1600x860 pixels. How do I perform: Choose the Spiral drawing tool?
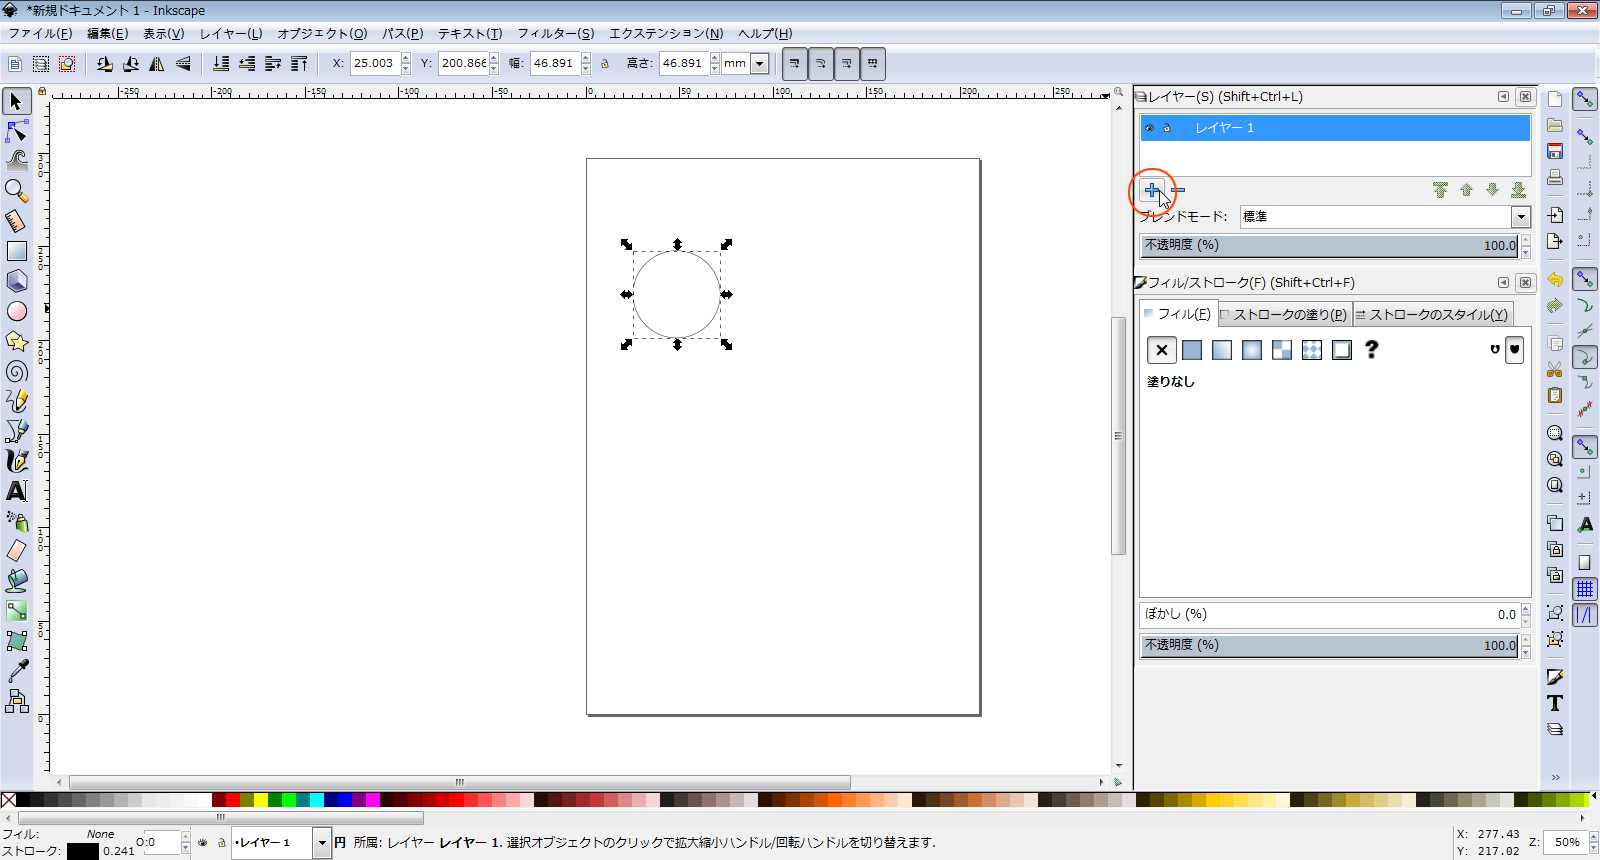point(17,372)
